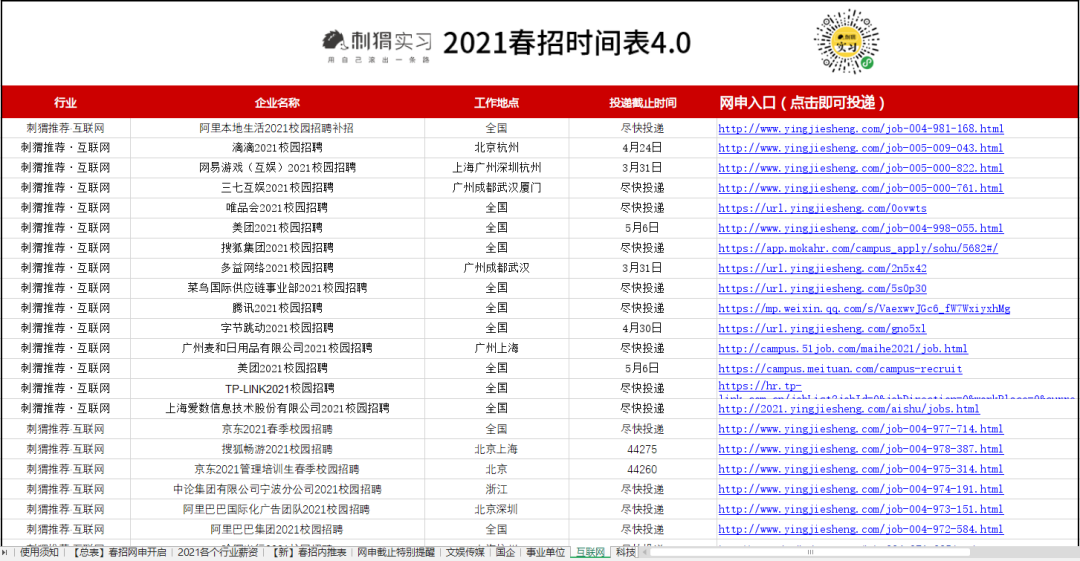Select location cell 广州成都武汉厦门
Image resolution: width=1080 pixels, height=561 pixels.
pos(497,187)
